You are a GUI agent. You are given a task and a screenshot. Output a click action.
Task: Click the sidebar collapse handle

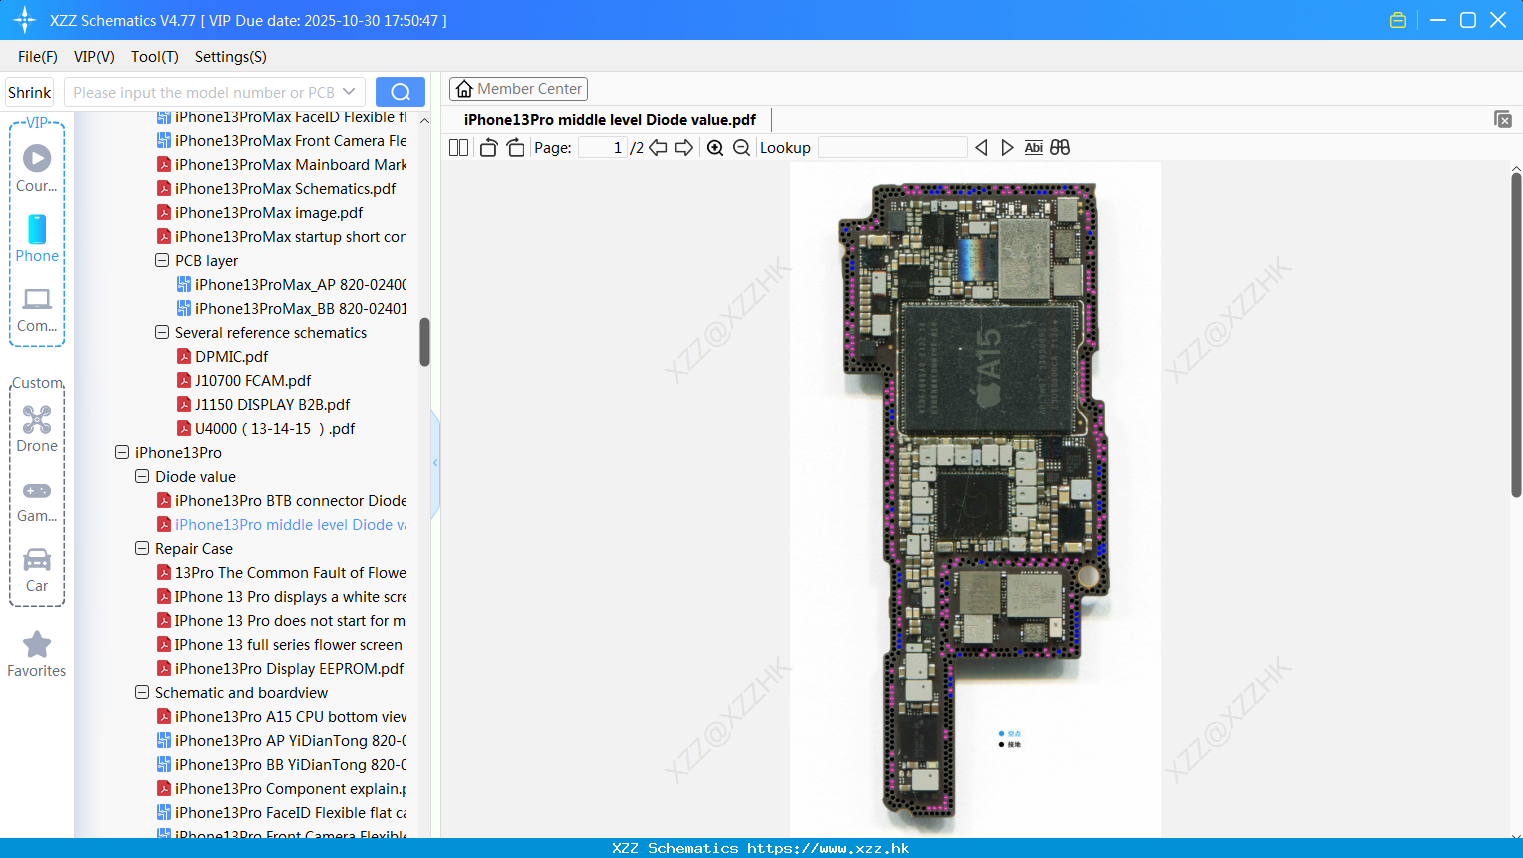click(x=435, y=463)
